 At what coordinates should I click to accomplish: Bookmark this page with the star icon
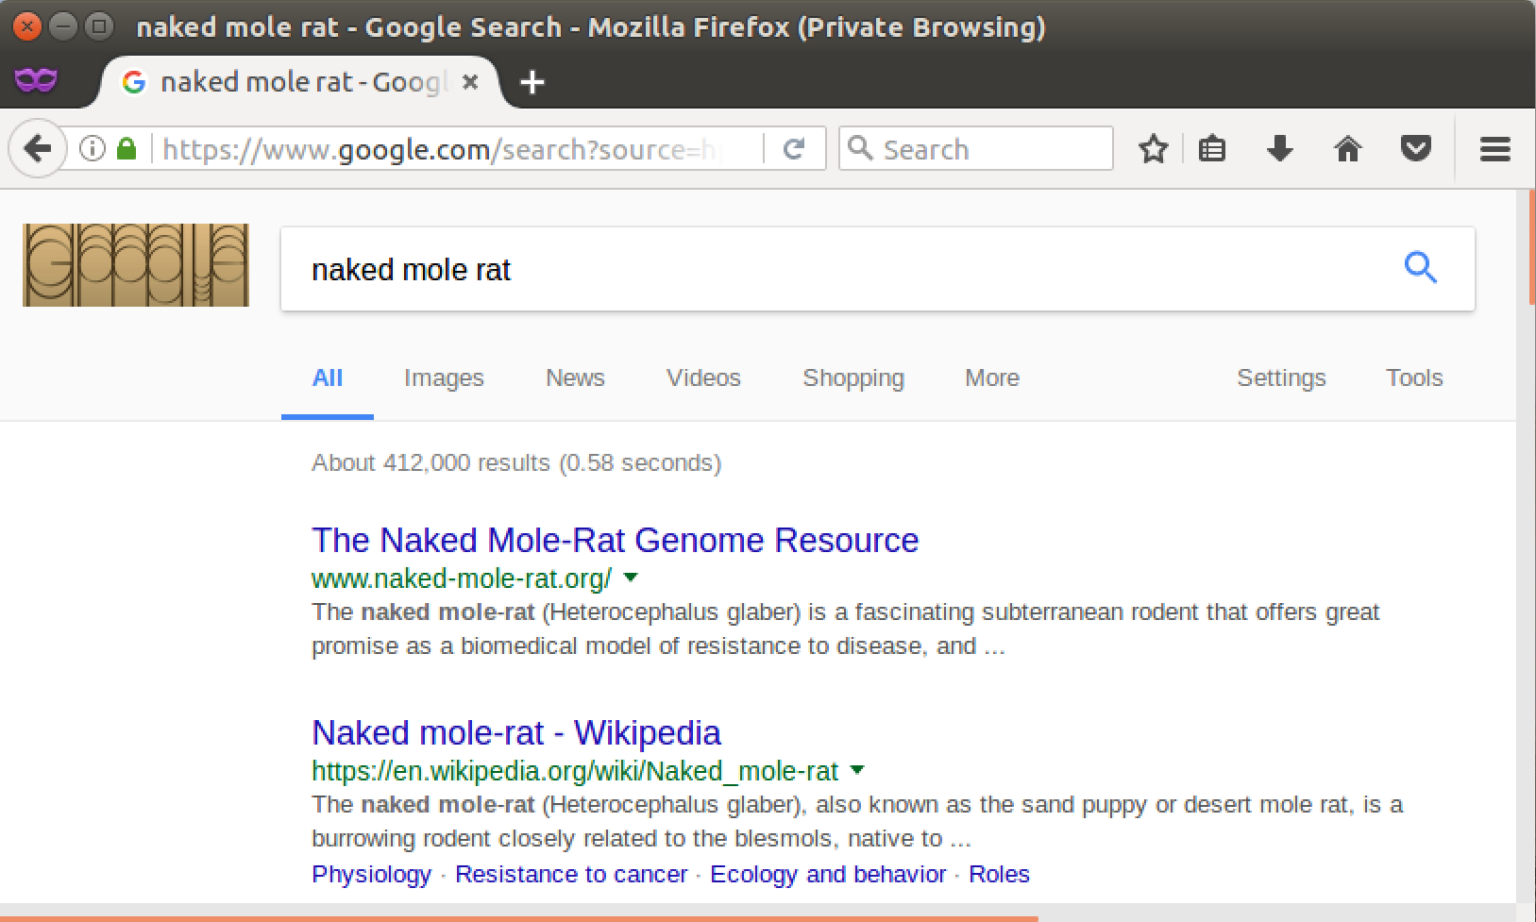pyautogui.click(x=1153, y=148)
